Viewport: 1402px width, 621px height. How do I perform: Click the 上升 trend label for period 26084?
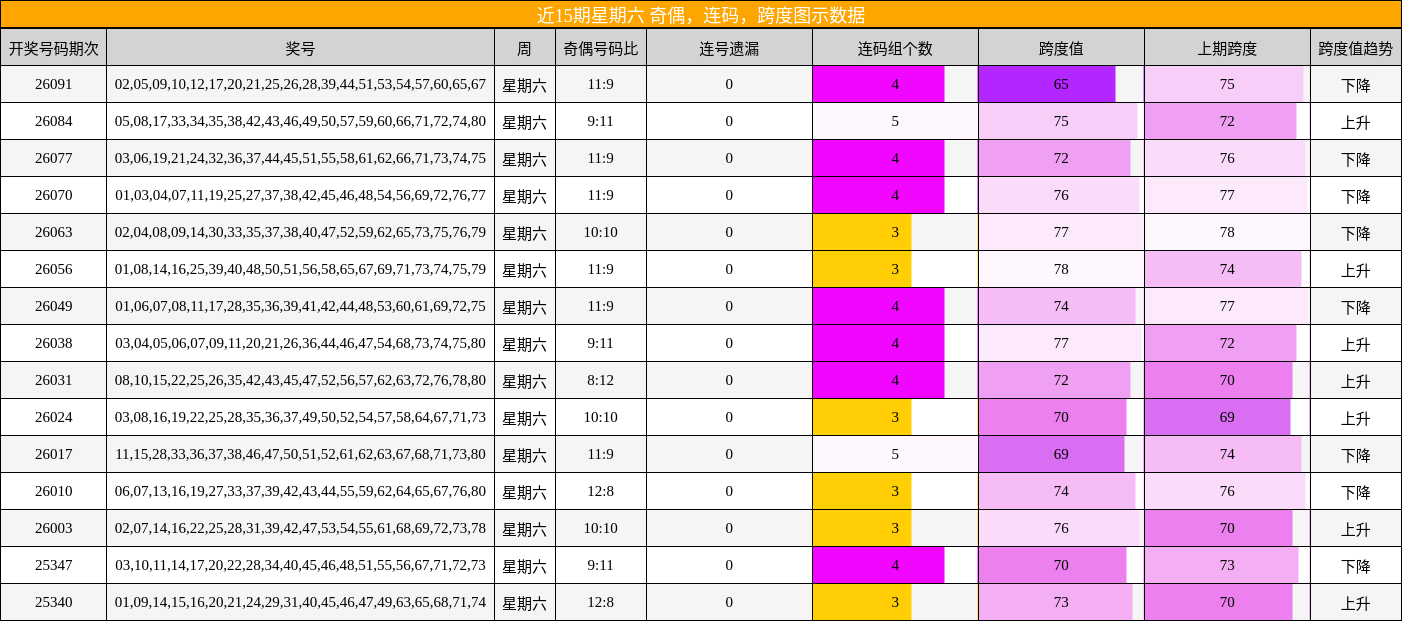1354,121
